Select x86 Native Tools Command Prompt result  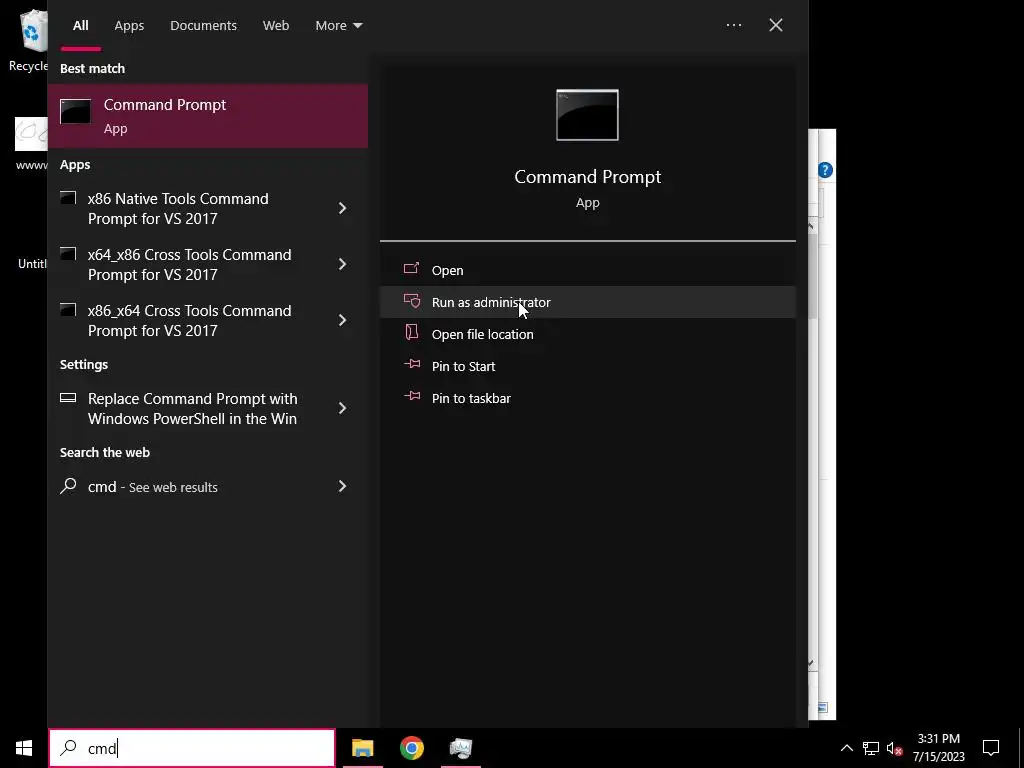208,208
